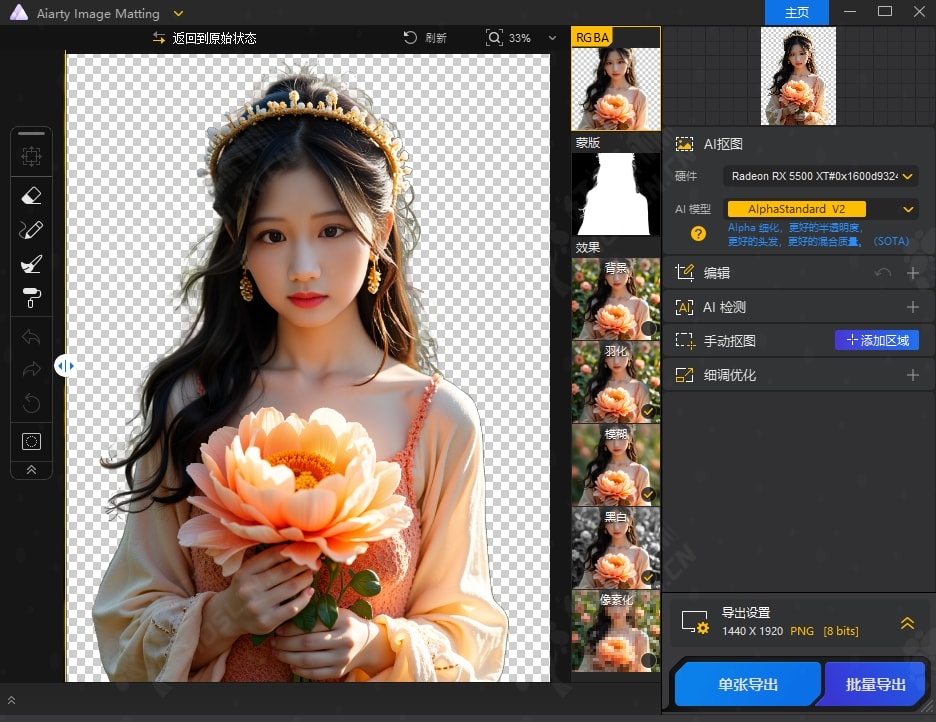Click the 刷新 refresh button
This screenshot has height=722, width=936.
click(425, 38)
